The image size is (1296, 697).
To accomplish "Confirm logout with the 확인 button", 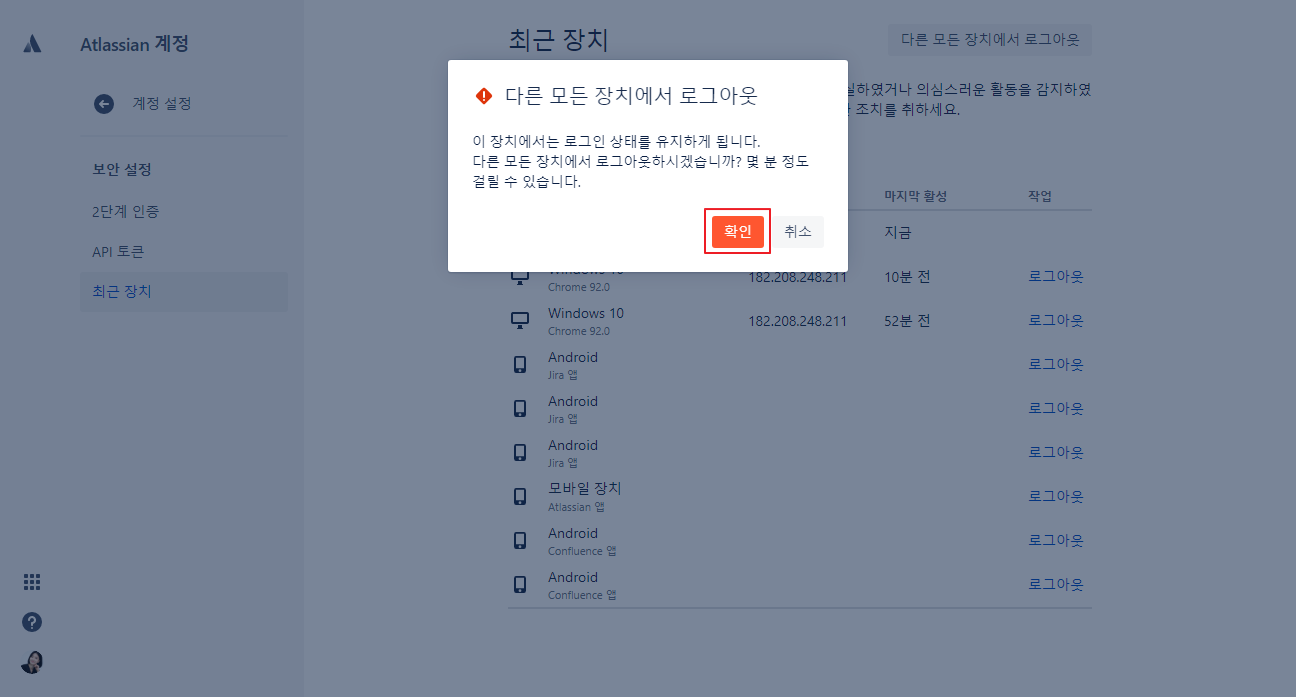I will (738, 231).
